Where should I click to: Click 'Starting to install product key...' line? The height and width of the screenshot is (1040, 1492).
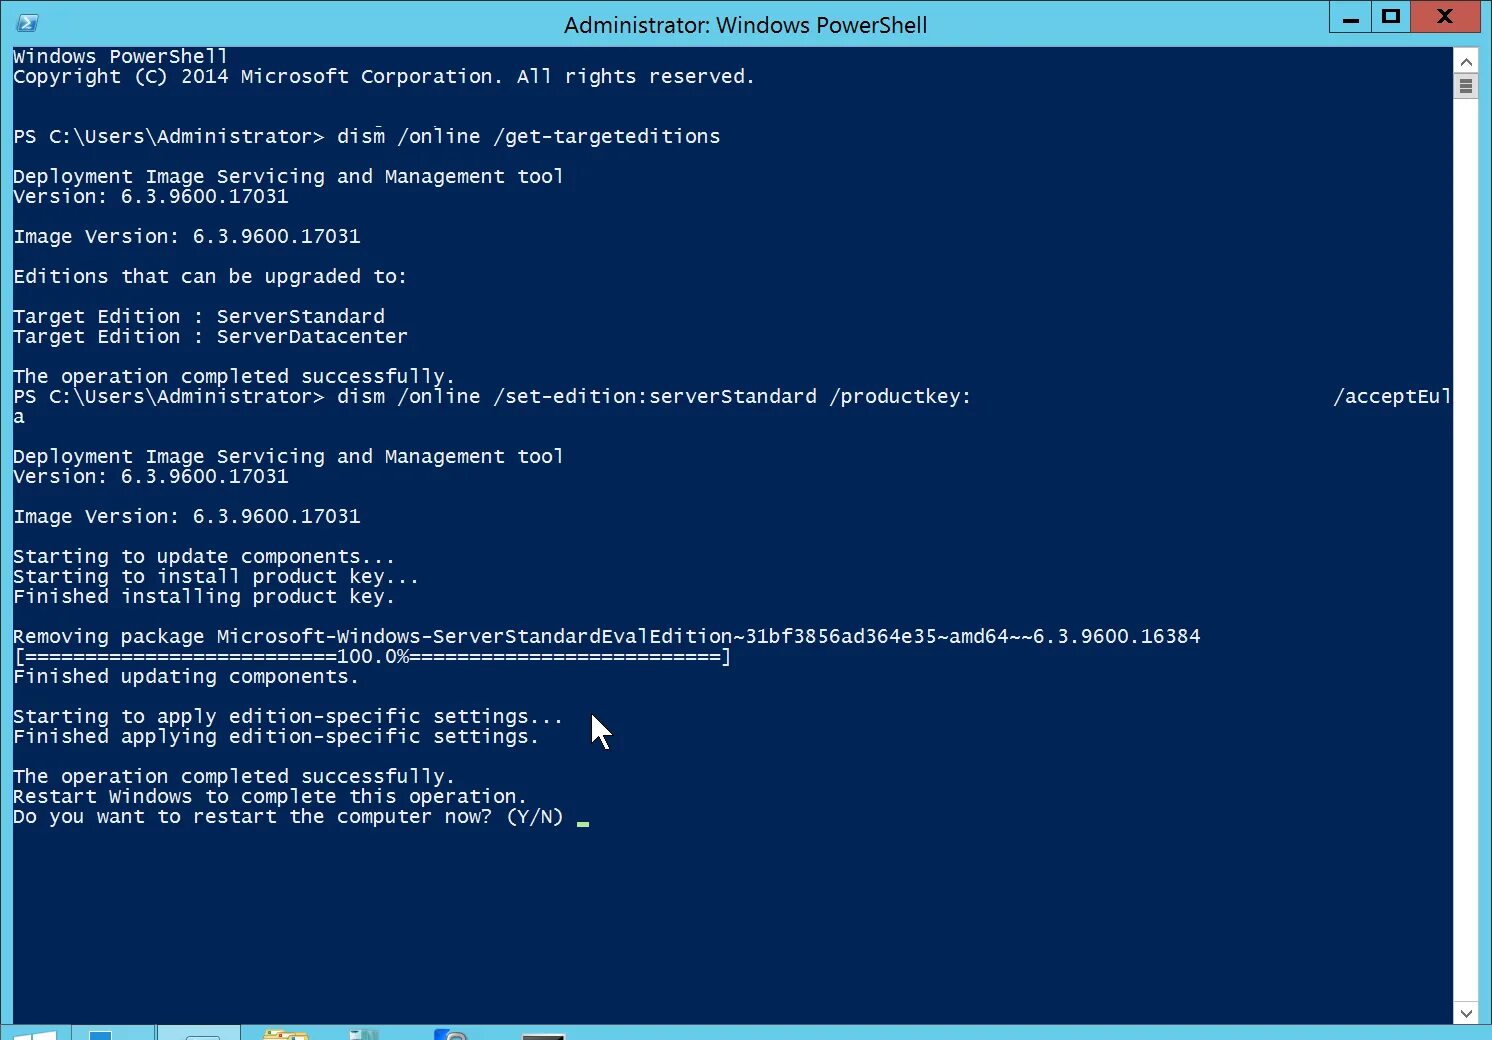216,576
